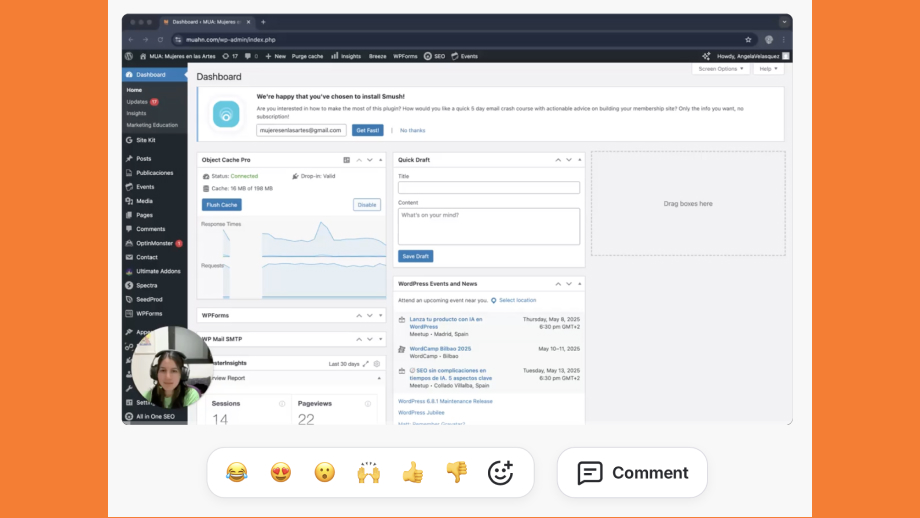Click the Save Draft button
The height and width of the screenshot is (518, 920).
click(415, 256)
